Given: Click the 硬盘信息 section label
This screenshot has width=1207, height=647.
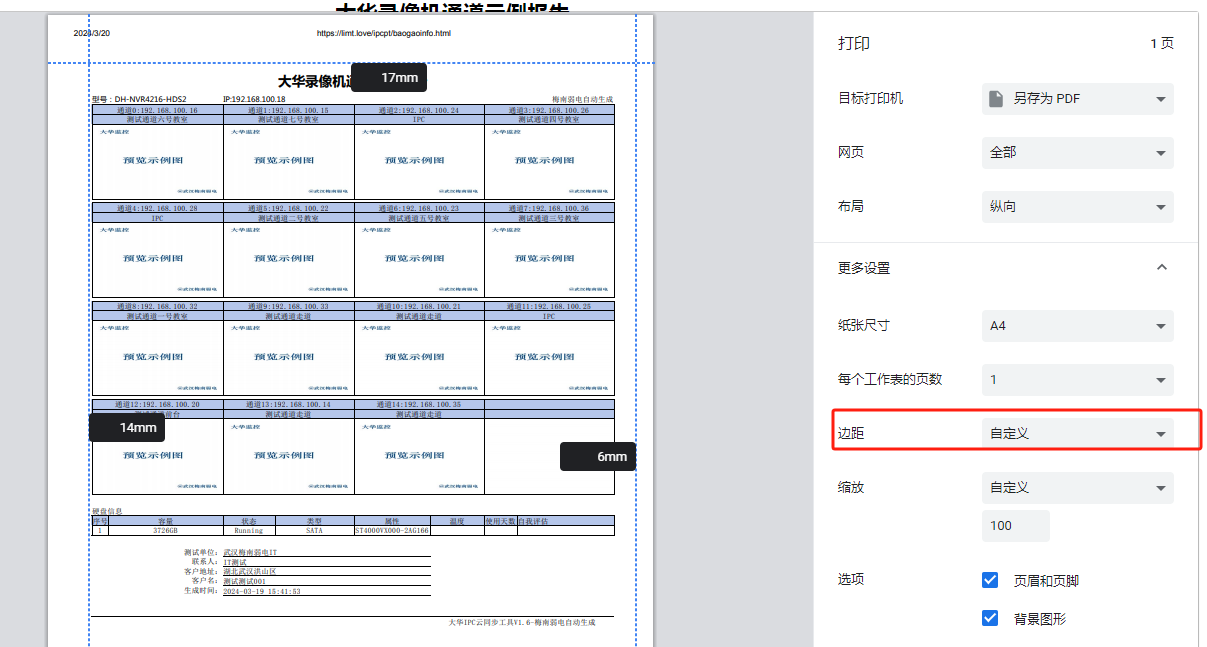Looking at the screenshot, I should pos(107,511).
